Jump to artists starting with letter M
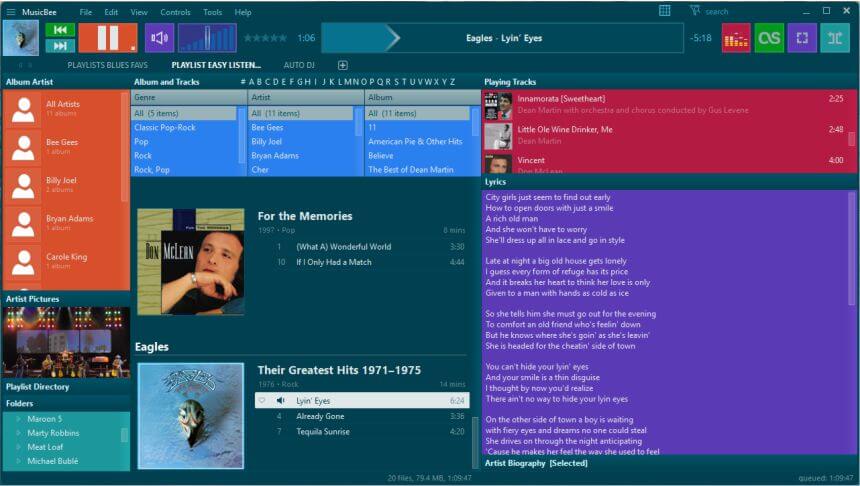The height and width of the screenshot is (486, 860). click(x=347, y=82)
